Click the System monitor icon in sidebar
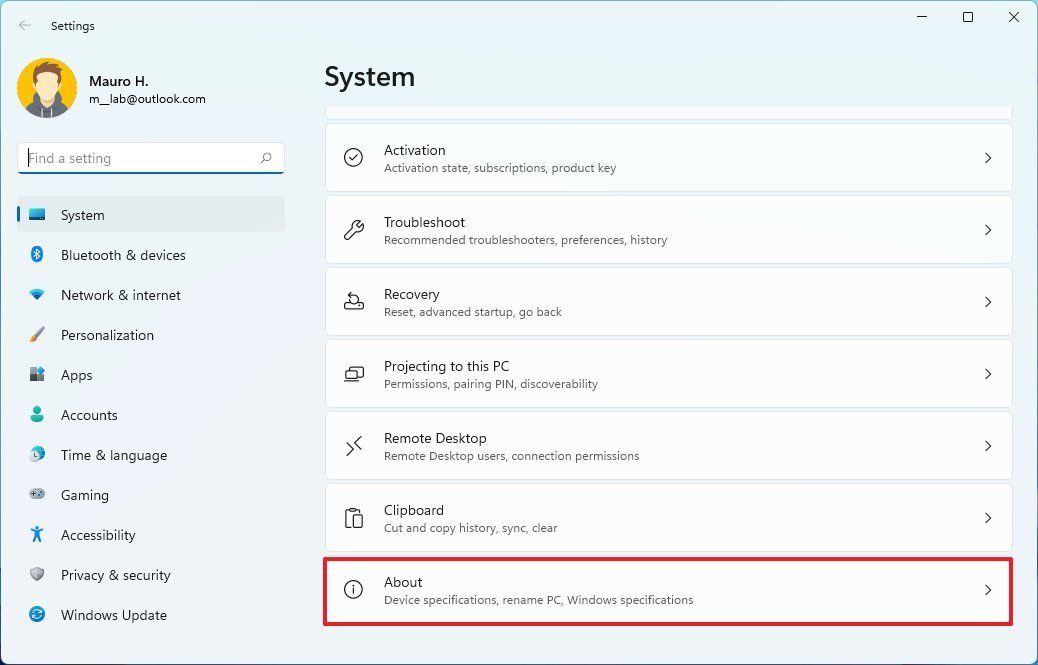The height and width of the screenshot is (665, 1038). pyautogui.click(x=37, y=214)
